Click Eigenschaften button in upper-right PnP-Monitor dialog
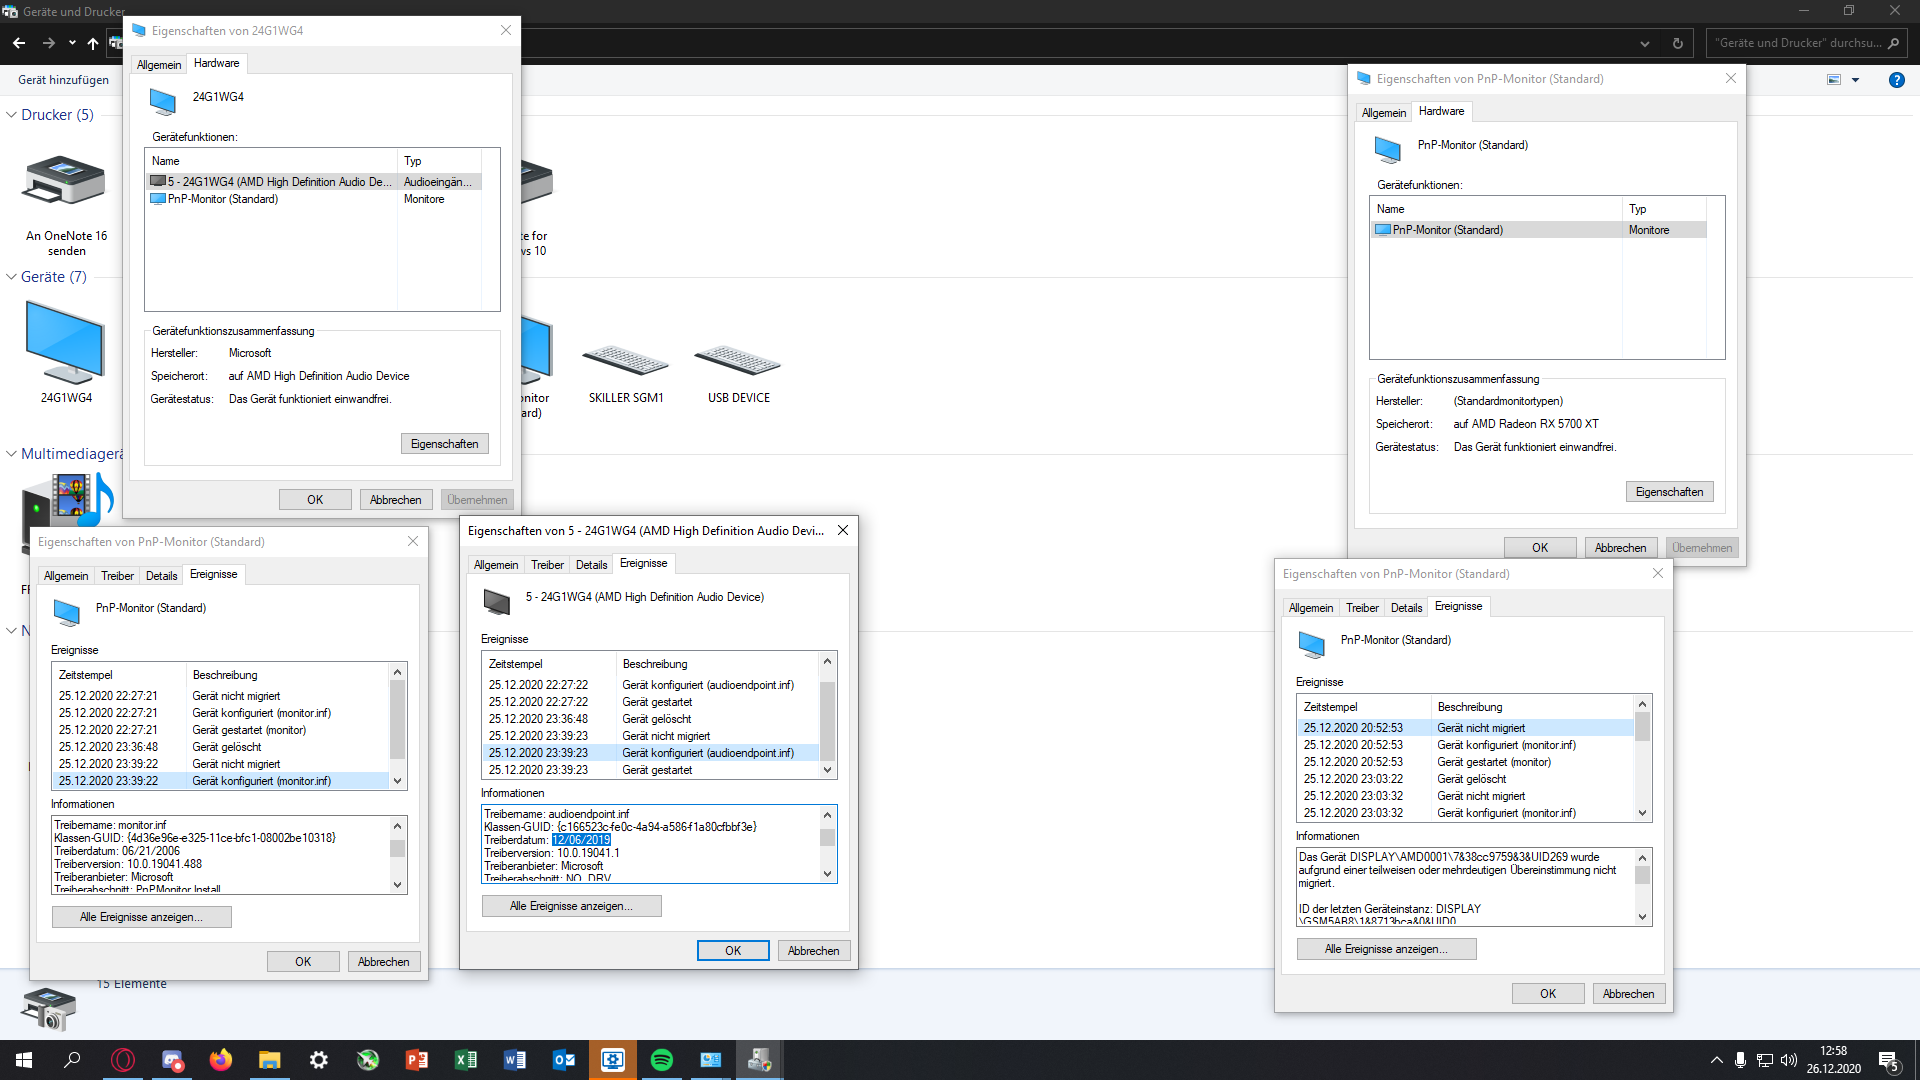This screenshot has height=1080, width=1920. 1670,492
